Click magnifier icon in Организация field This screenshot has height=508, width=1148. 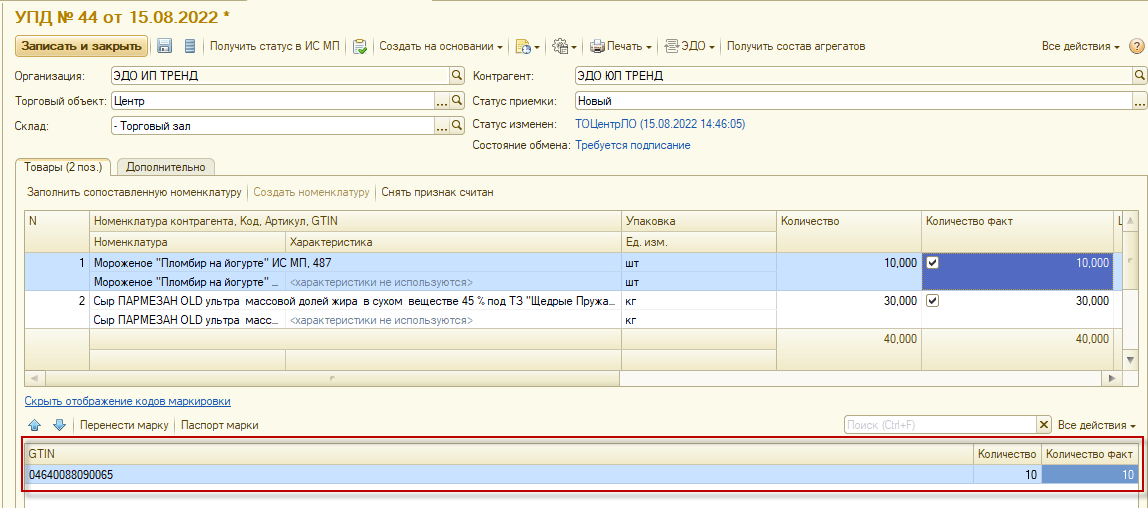pyautogui.click(x=457, y=75)
